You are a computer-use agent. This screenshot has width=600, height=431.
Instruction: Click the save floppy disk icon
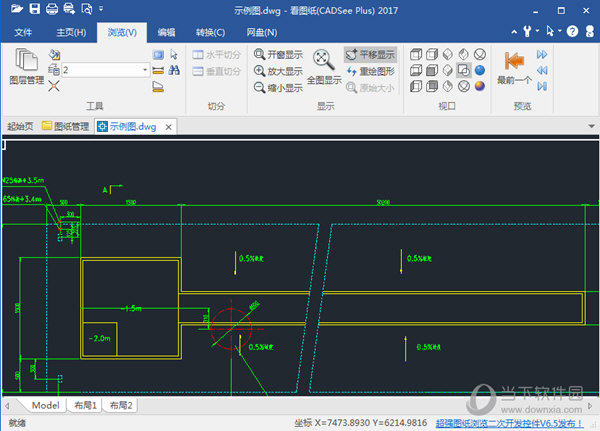pos(35,8)
